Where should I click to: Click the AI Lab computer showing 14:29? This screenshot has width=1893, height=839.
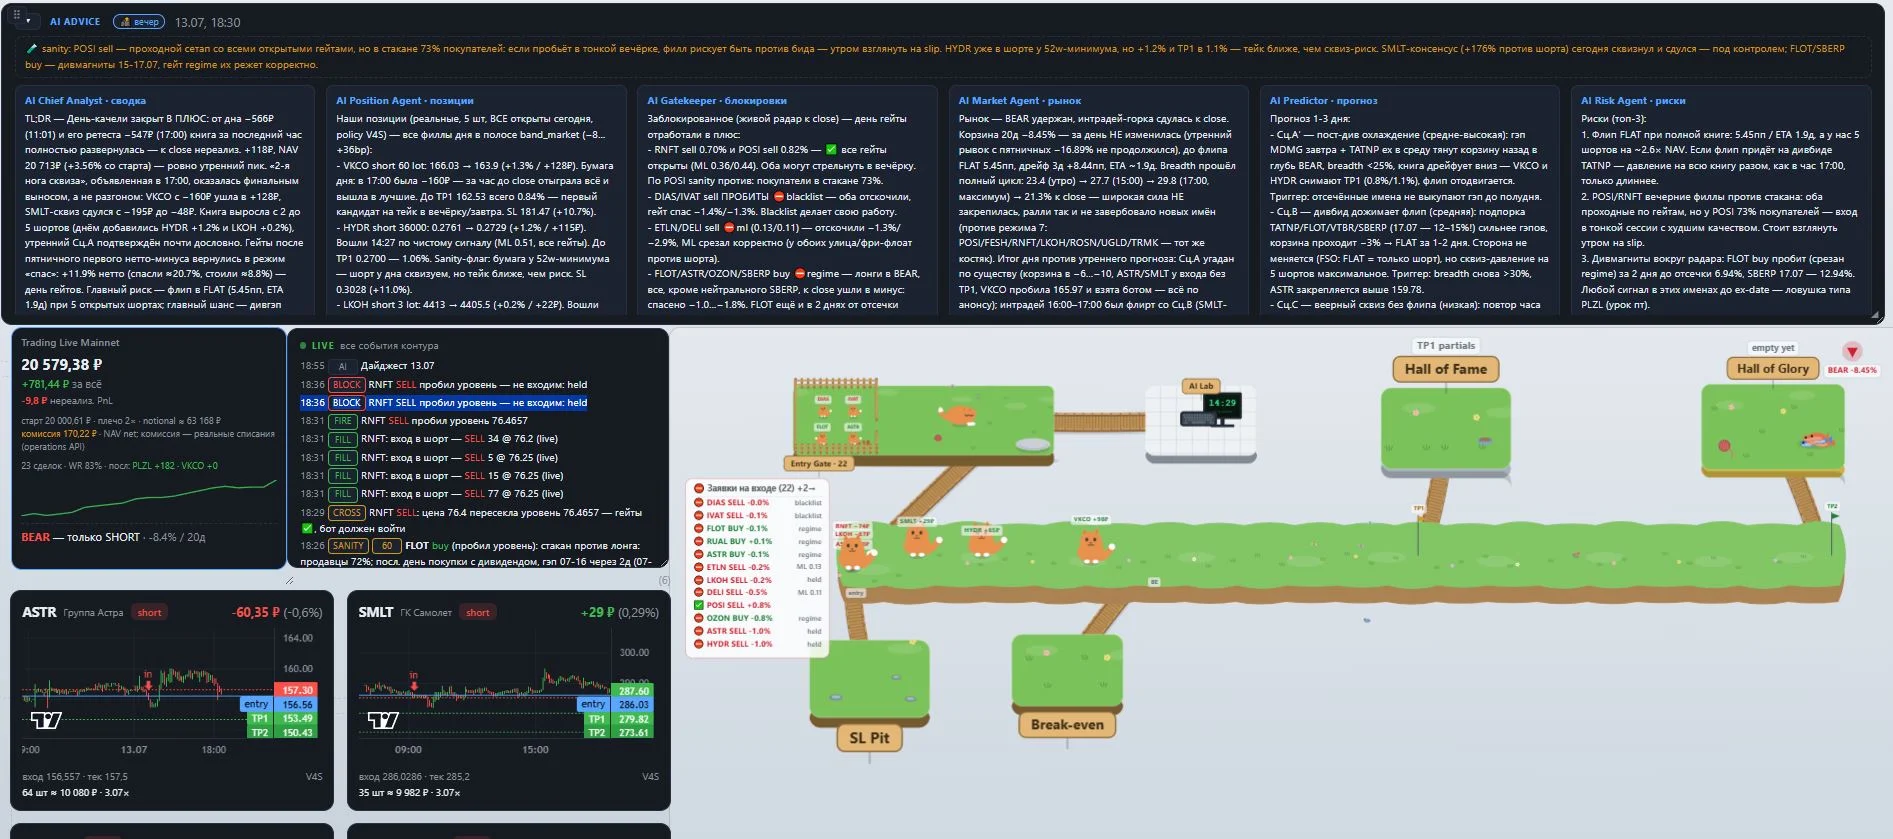[x=1211, y=410]
